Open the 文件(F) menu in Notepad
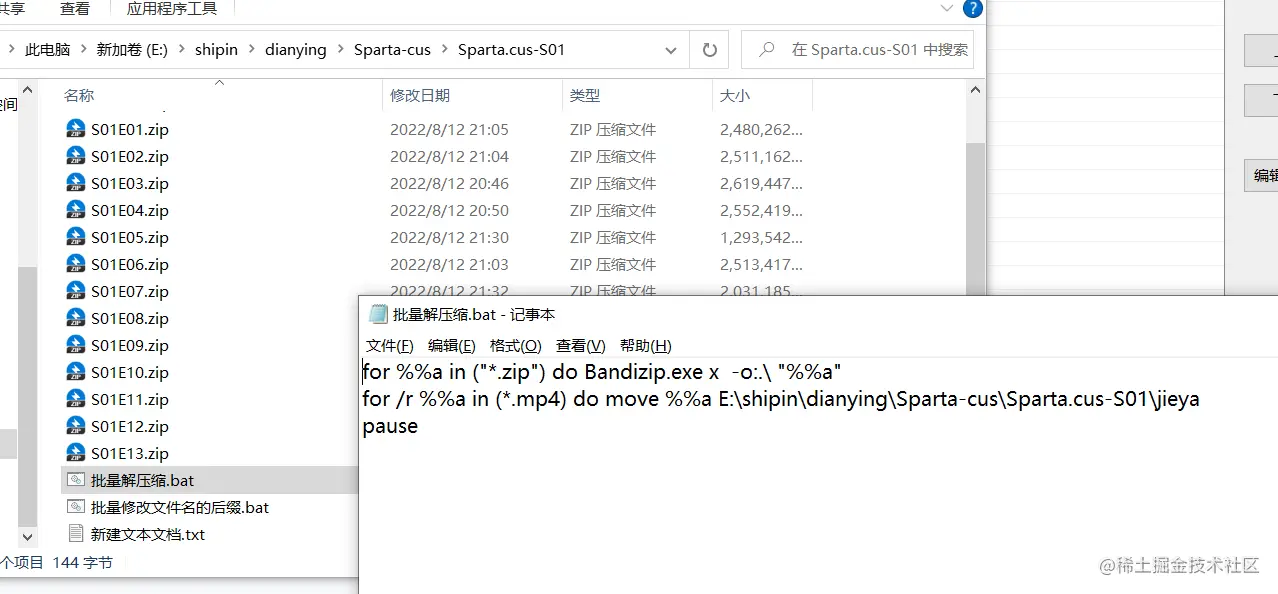This screenshot has height=594, width=1278. pos(390,345)
